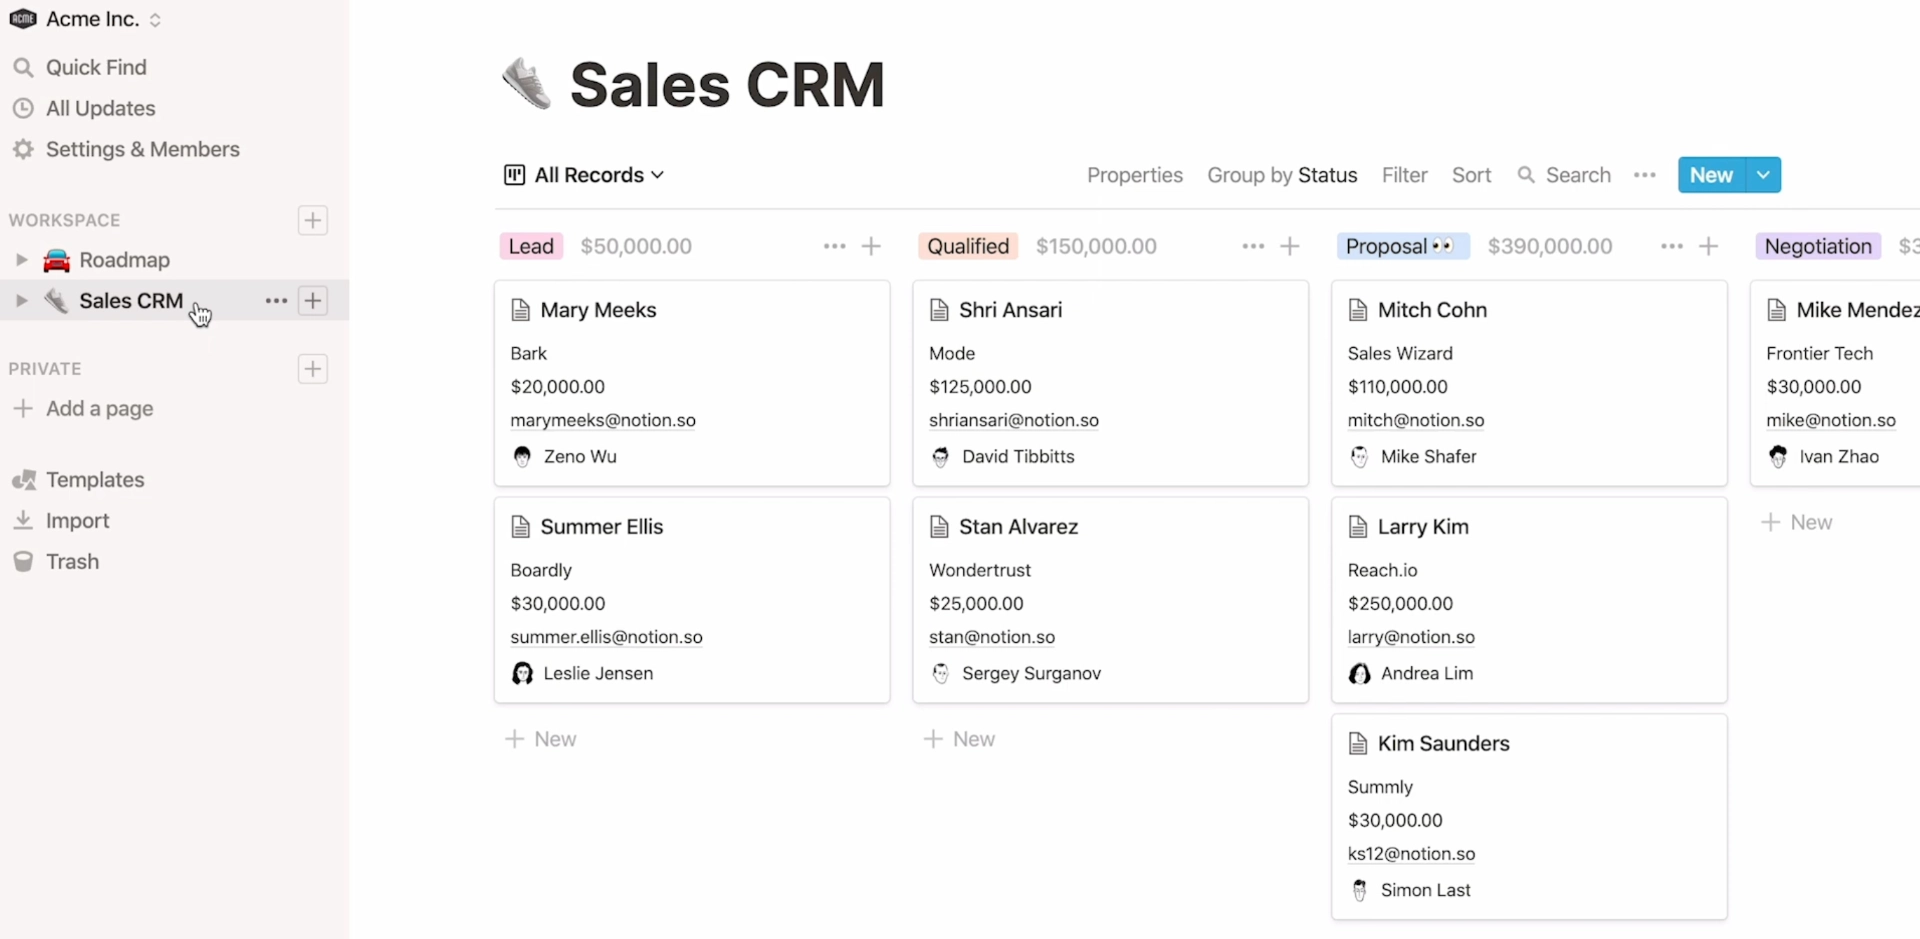Open the Filter menu
The width and height of the screenshot is (1920, 939).
pos(1404,175)
